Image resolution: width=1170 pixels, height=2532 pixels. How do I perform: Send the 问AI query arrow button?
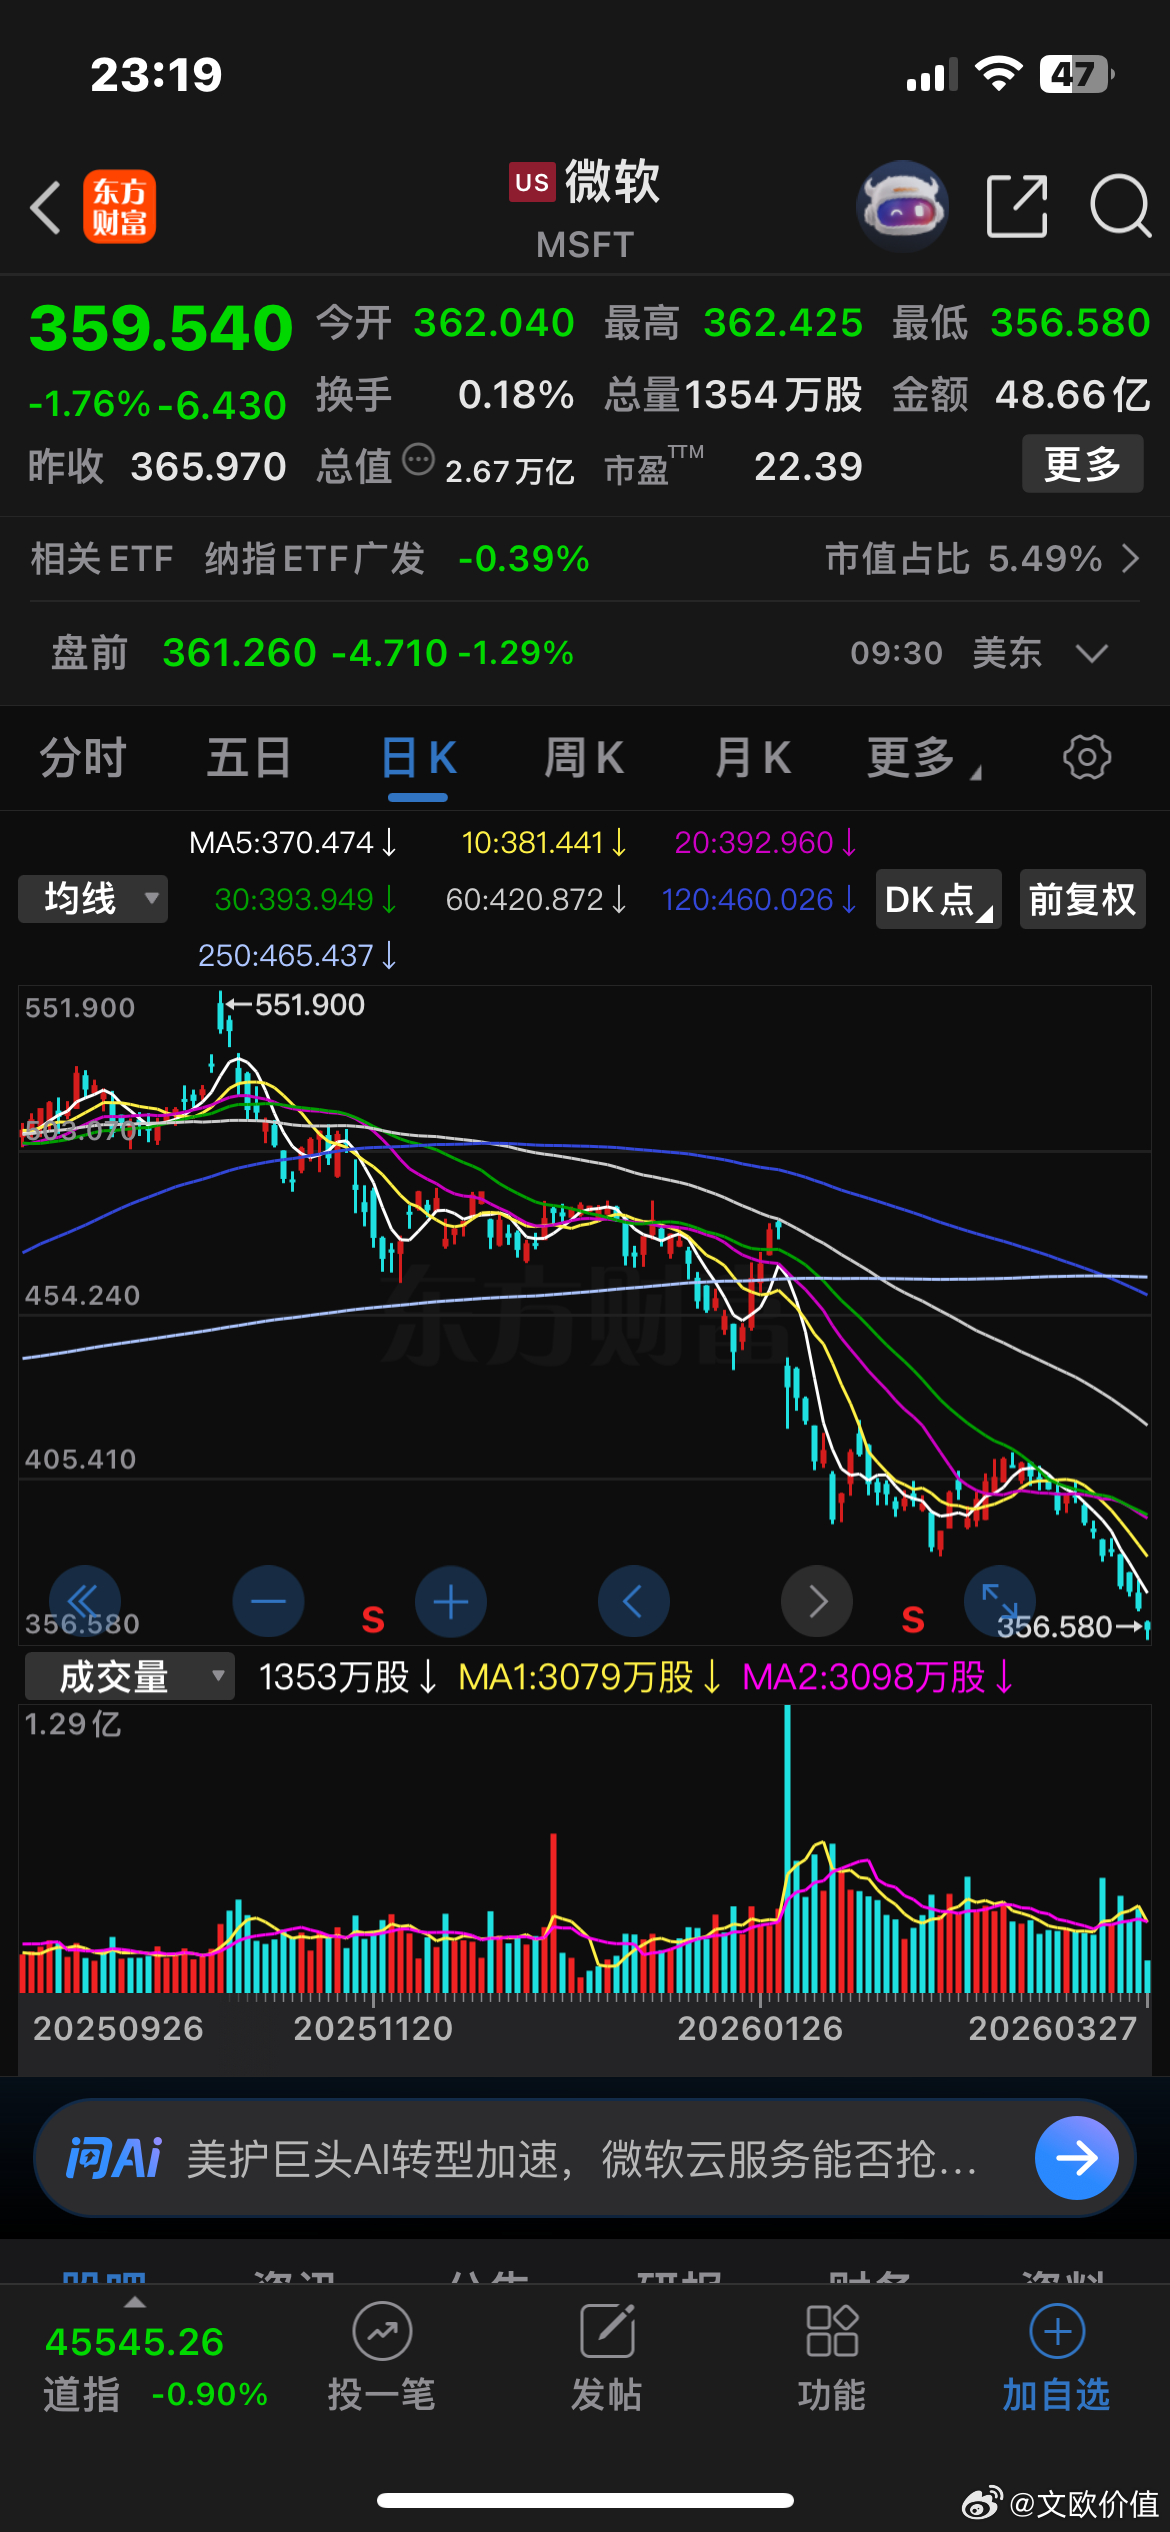click(1076, 2158)
